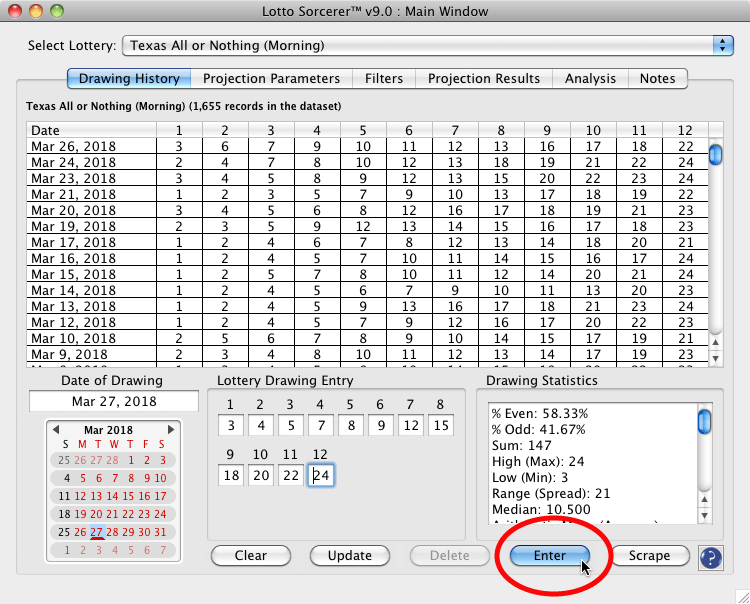Open the blue help question mark icon
Viewport: 750px width, 604px height.
710,558
